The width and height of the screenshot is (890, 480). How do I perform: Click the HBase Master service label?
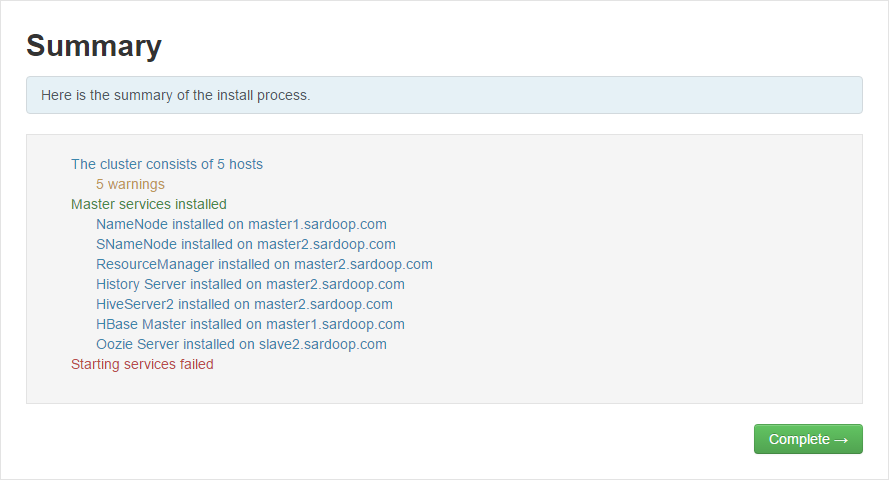pyautogui.click(x=141, y=324)
